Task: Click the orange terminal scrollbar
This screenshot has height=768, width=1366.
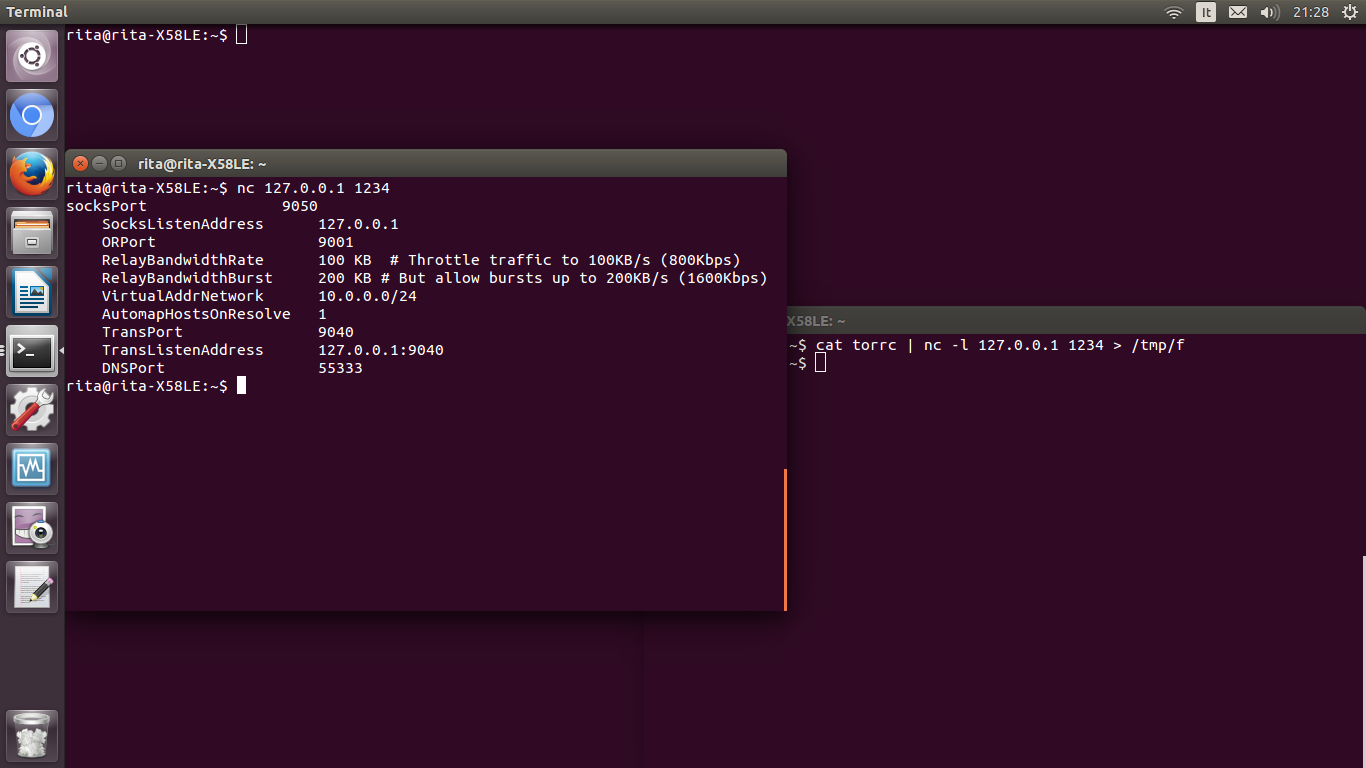Action: 784,538
